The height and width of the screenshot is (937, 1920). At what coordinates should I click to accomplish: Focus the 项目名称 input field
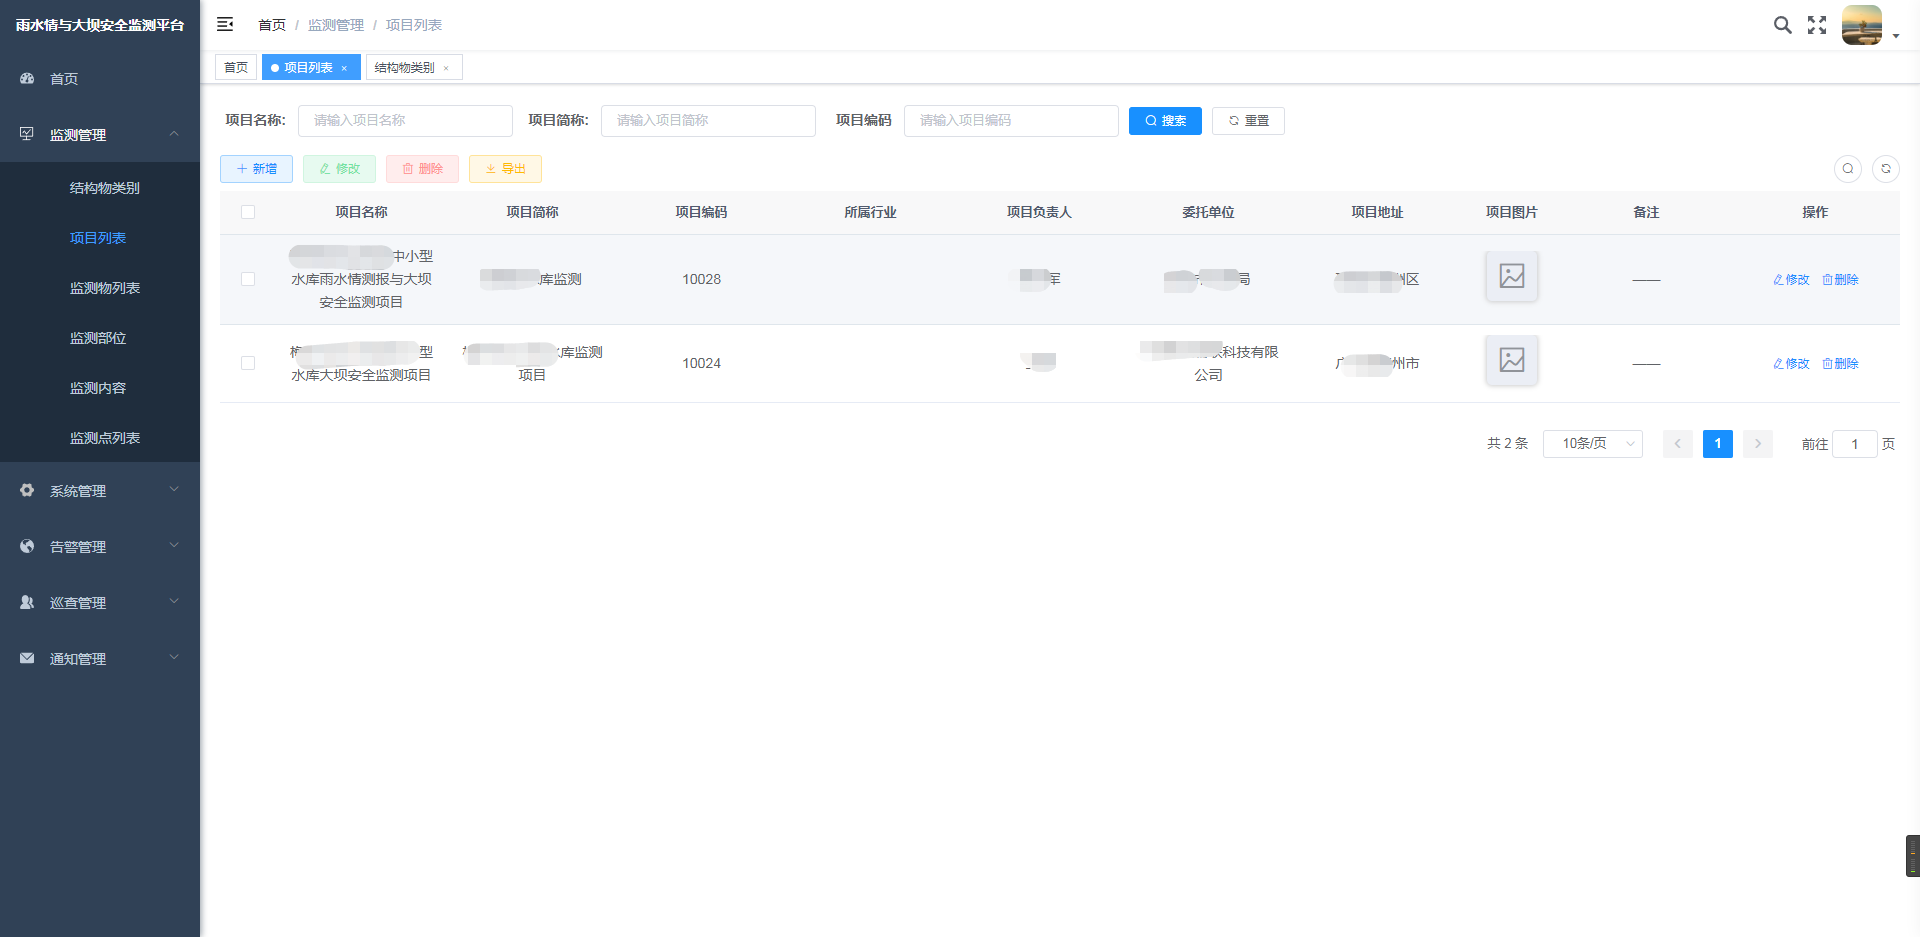coord(405,121)
